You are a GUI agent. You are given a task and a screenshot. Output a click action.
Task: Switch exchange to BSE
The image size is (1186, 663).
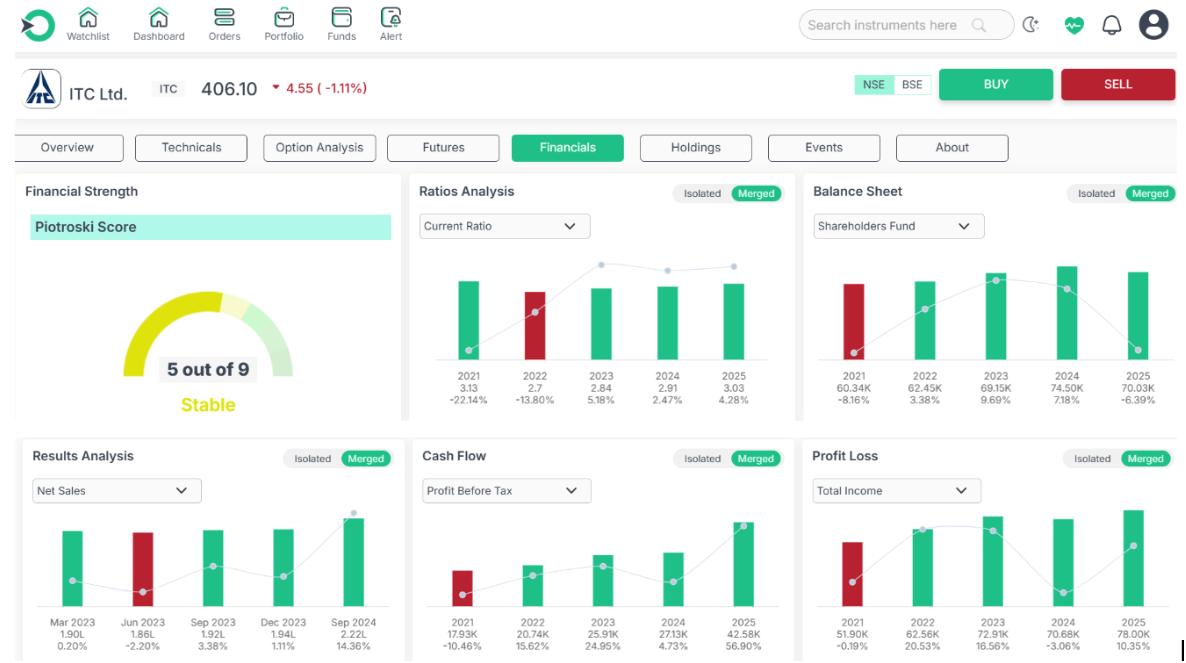click(912, 85)
